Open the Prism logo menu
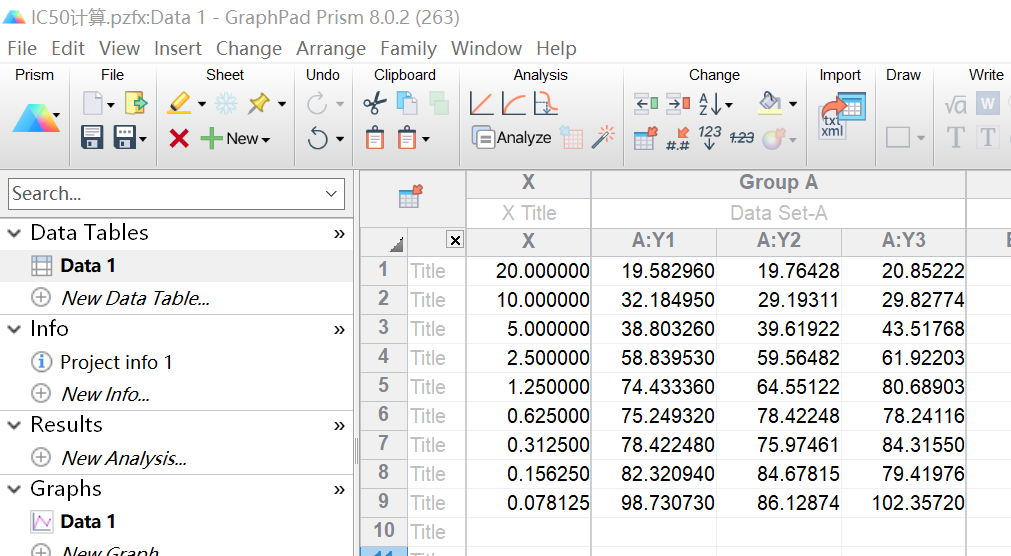1011x556 pixels. pos(36,118)
